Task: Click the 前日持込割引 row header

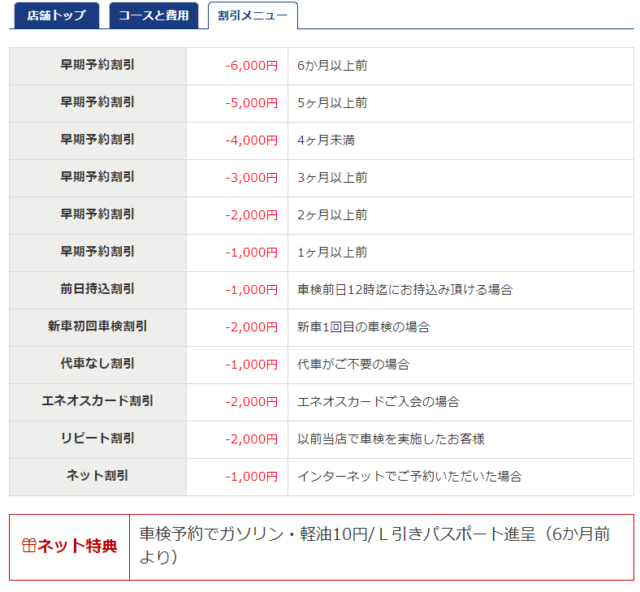Action: (98, 289)
